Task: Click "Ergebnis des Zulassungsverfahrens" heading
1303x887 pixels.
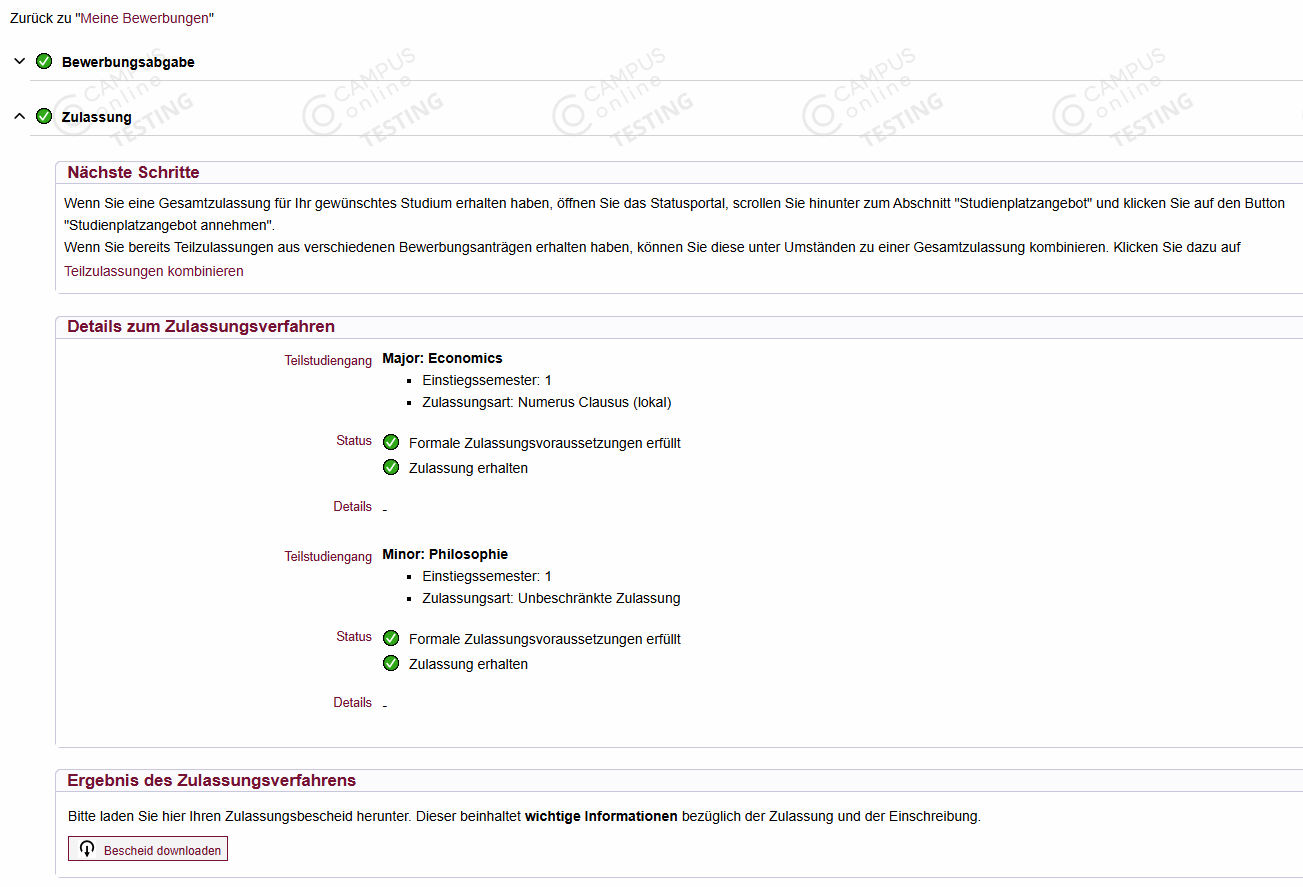Action: coord(211,780)
